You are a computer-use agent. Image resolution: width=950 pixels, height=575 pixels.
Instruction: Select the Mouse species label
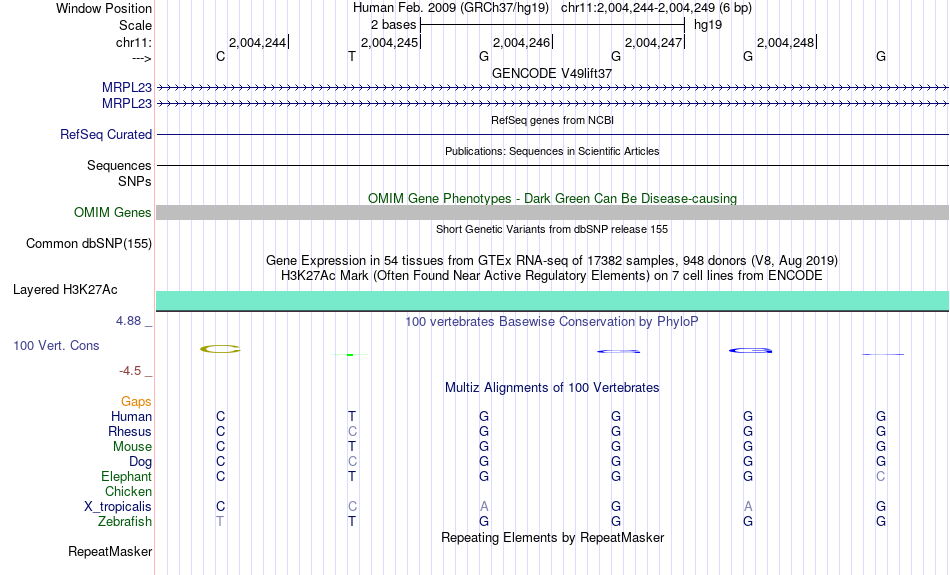point(132,447)
